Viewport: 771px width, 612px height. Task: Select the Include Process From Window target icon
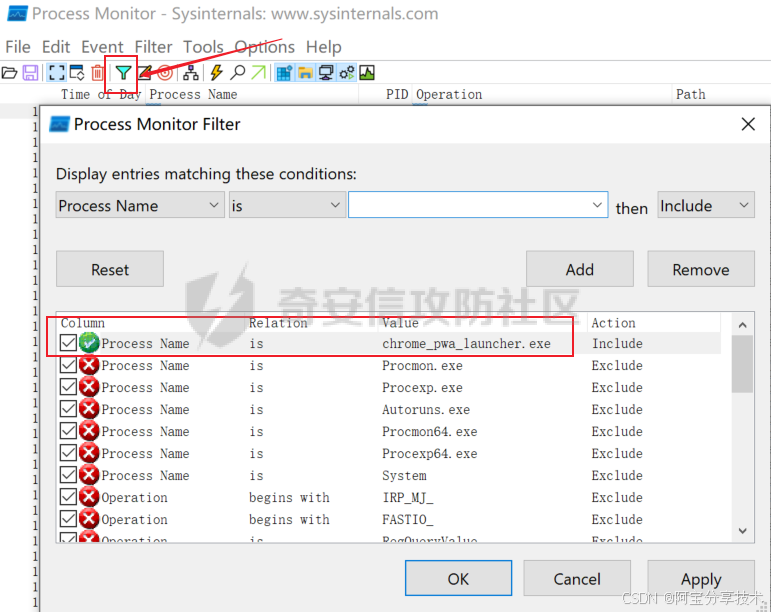pos(165,73)
